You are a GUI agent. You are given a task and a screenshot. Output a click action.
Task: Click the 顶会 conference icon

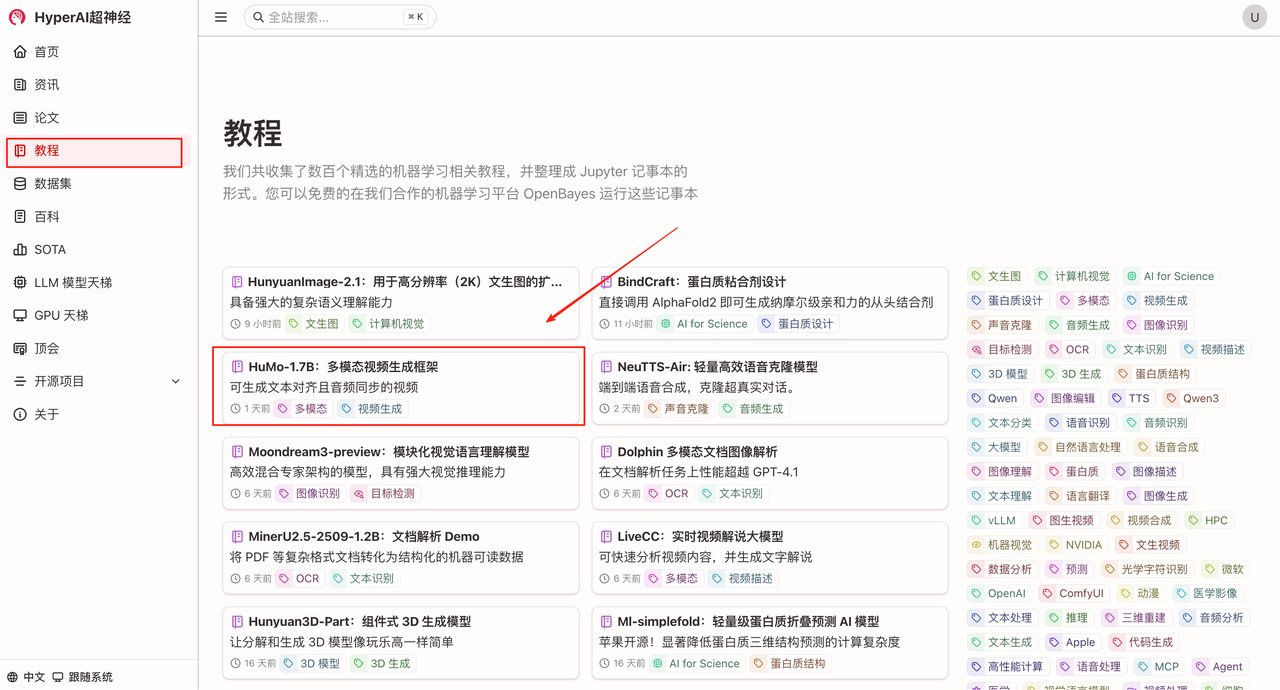(x=20, y=349)
